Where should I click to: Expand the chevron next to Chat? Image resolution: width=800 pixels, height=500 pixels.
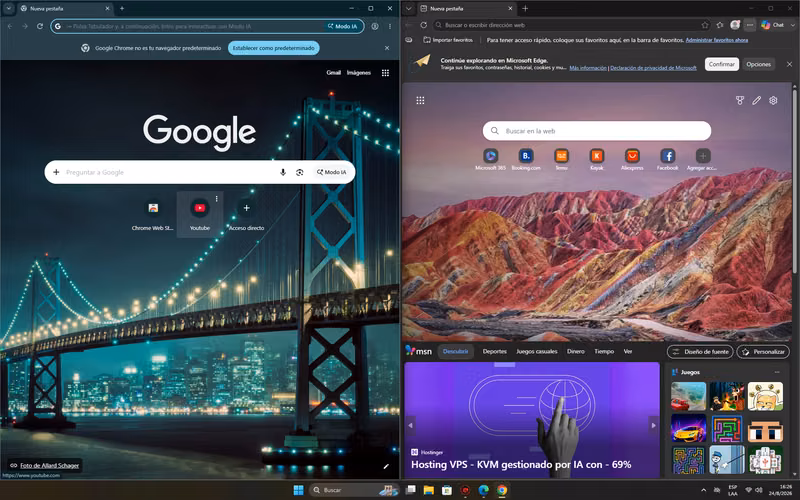coord(793,25)
